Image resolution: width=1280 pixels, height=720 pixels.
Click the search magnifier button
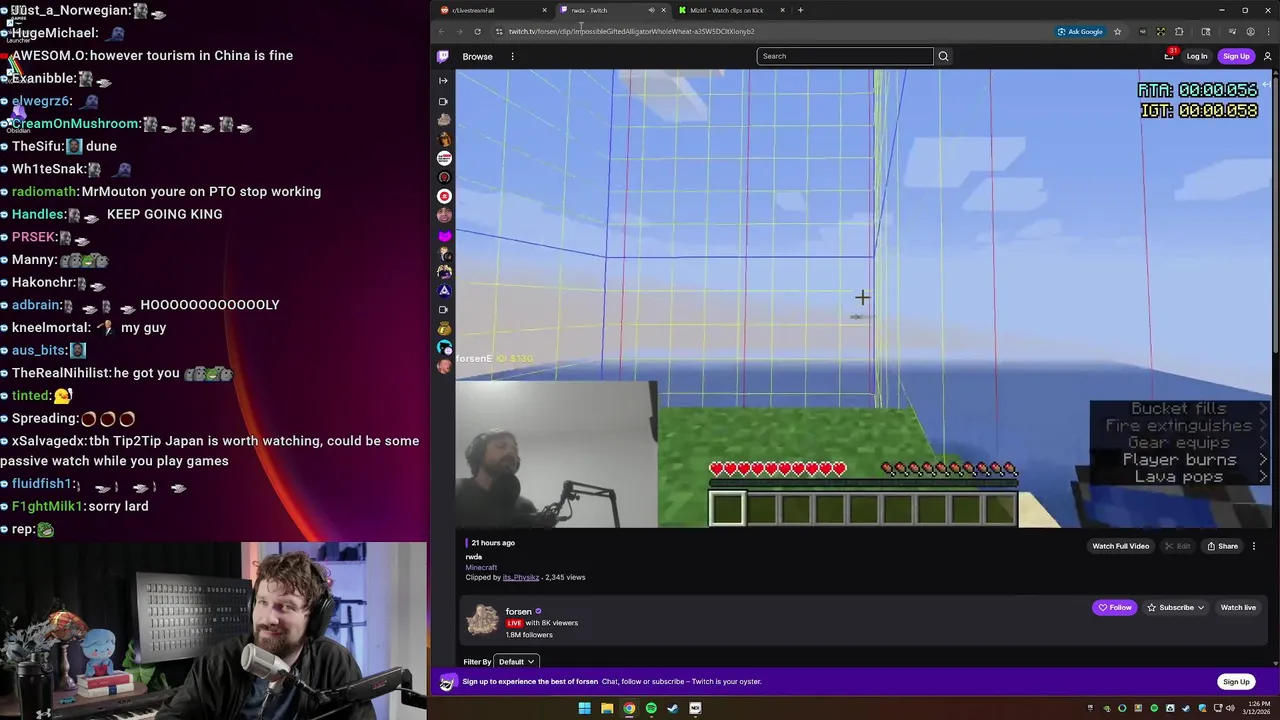[x=943, y=56]
